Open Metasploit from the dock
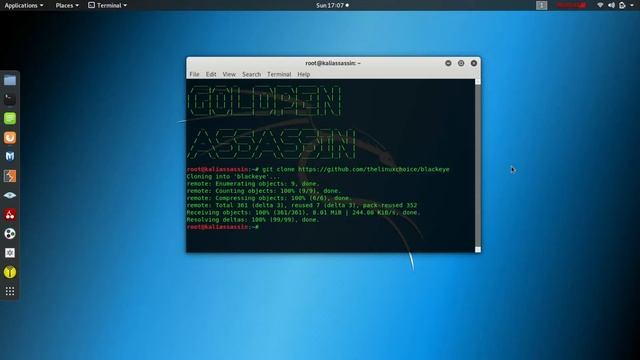Viewport: 640px width, 360px height. coord(10,157)
